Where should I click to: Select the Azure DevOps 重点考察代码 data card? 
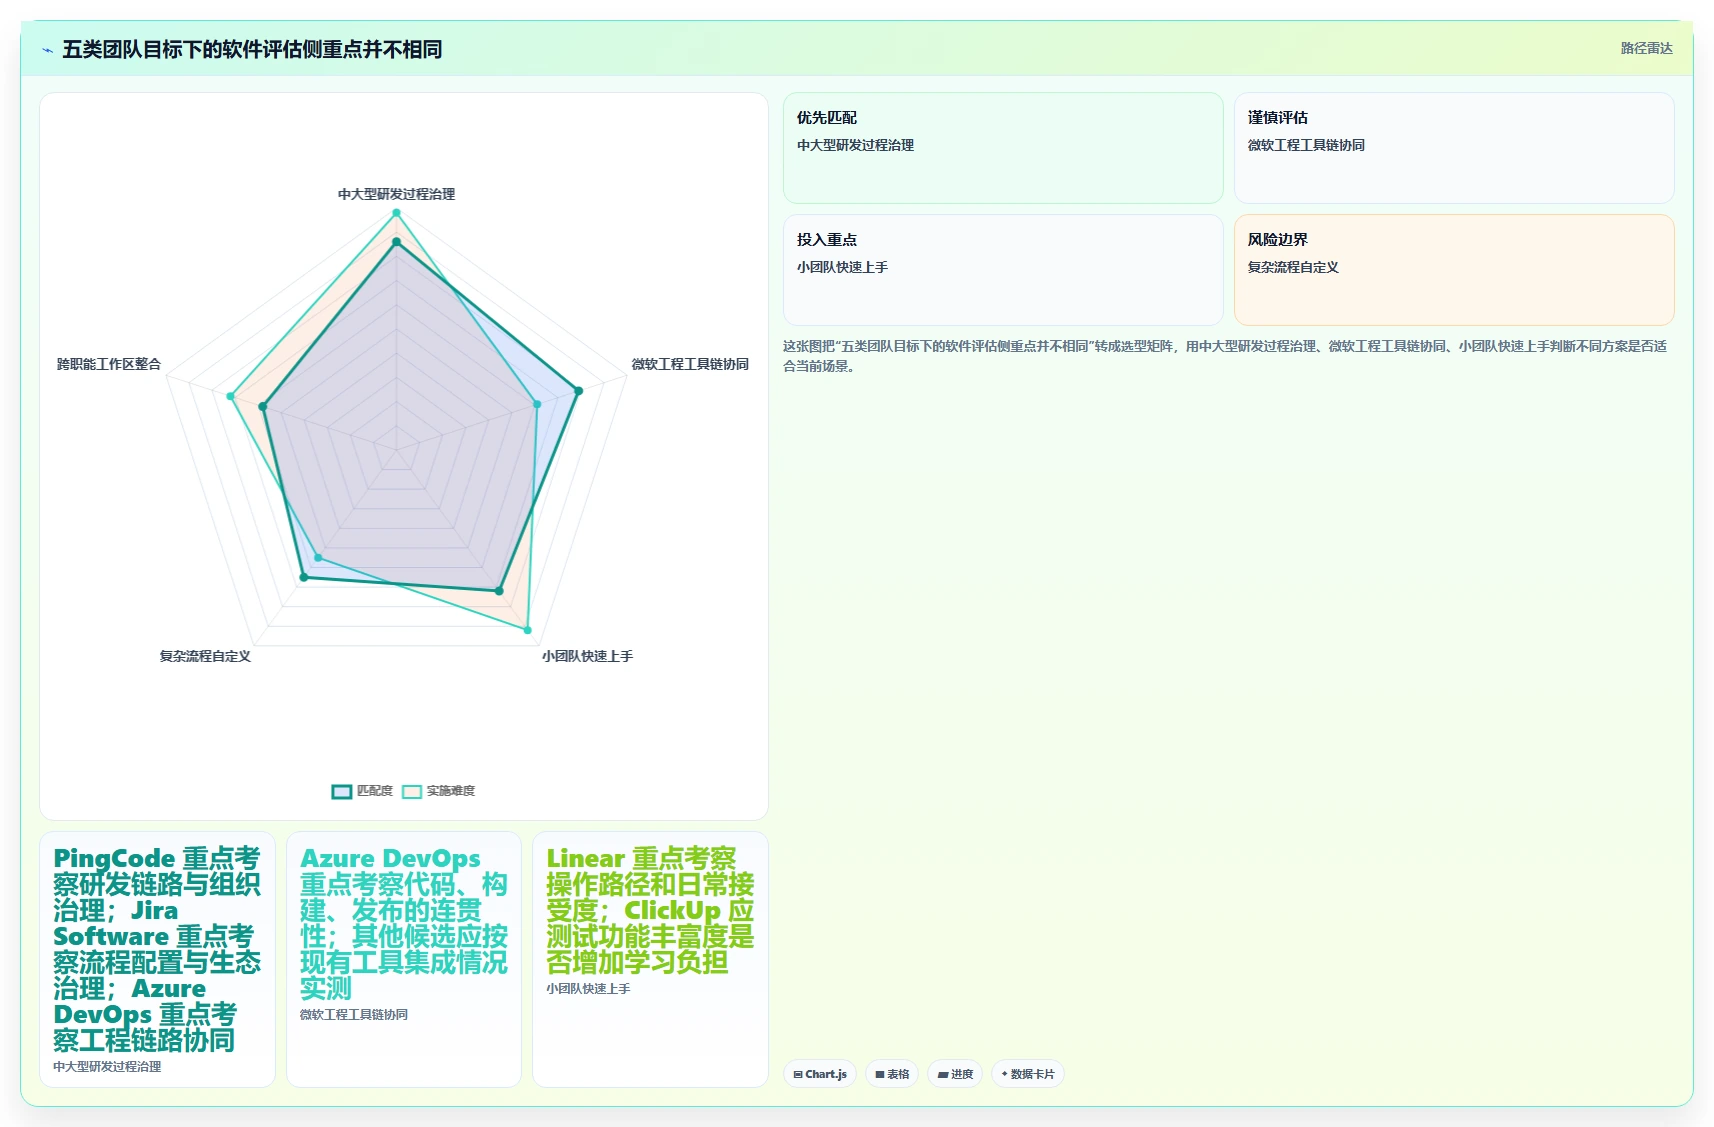click(x=404, y=959)
